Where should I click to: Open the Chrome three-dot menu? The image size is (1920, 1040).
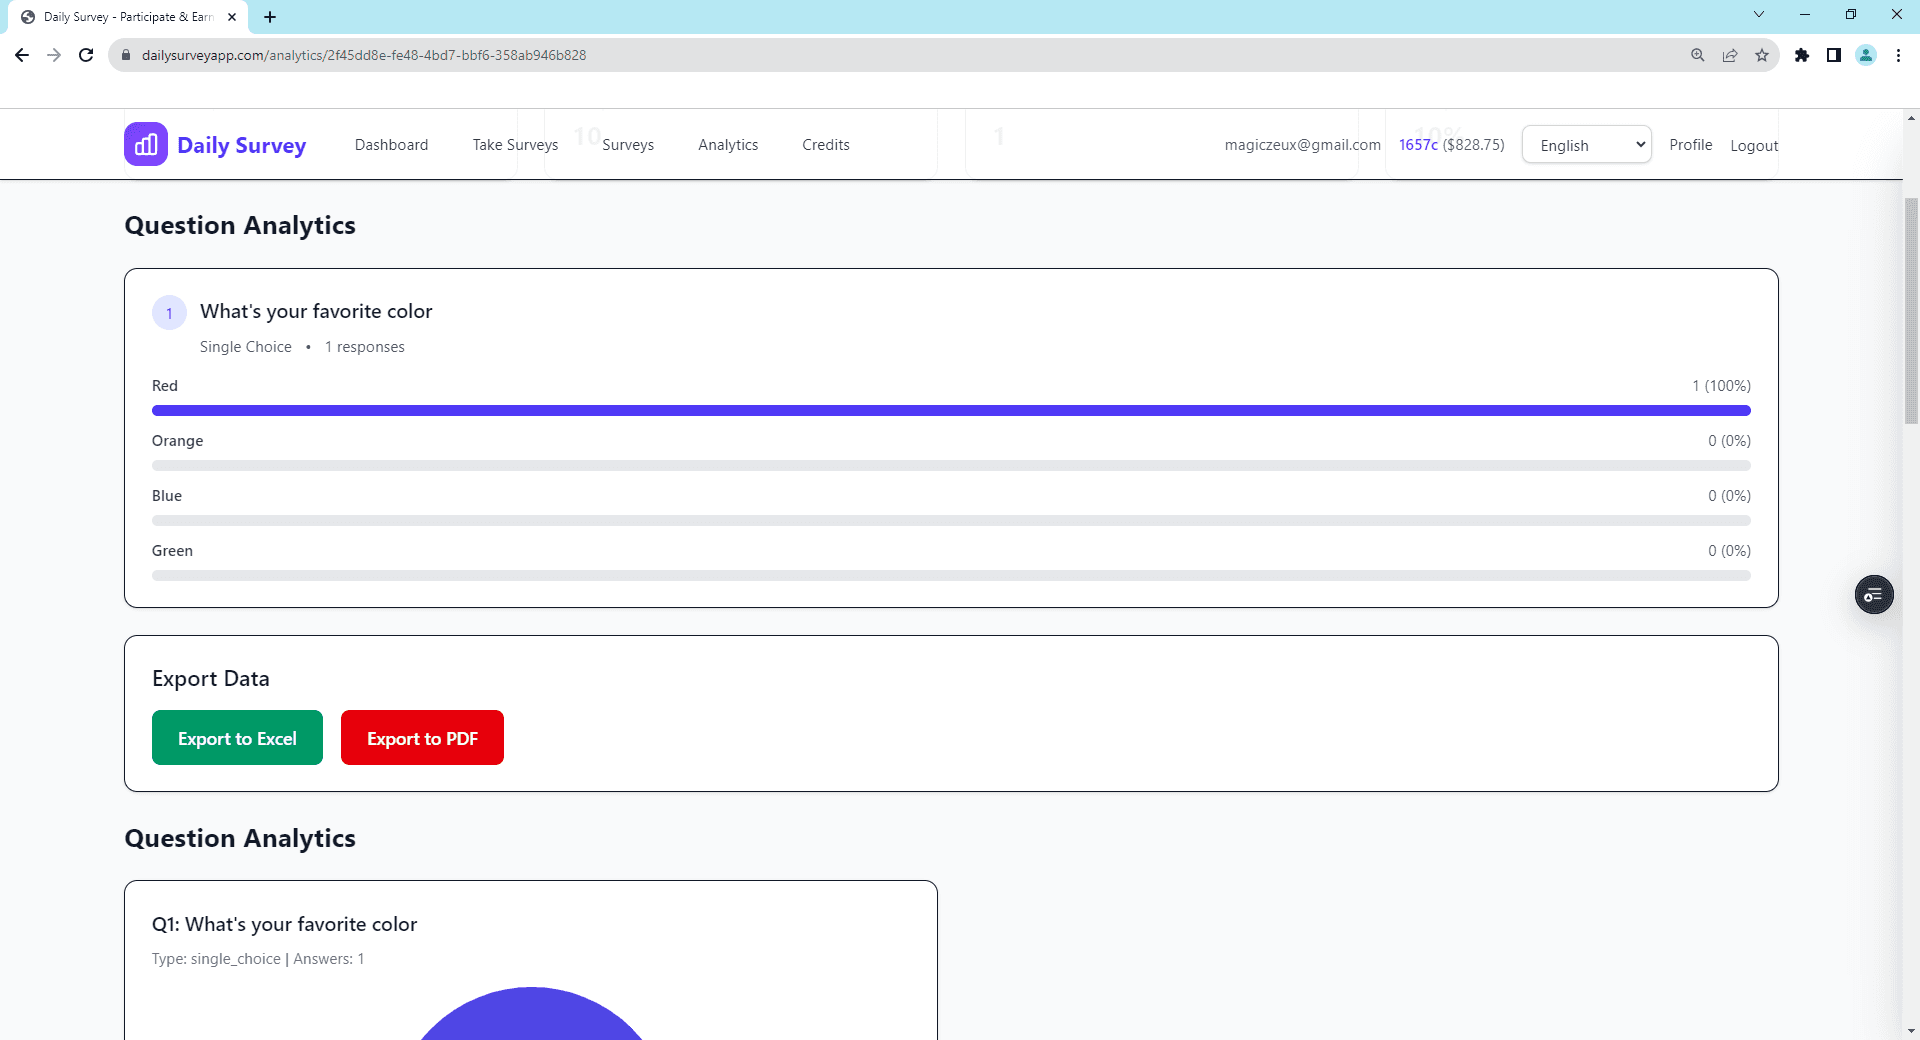point(1897,55)
